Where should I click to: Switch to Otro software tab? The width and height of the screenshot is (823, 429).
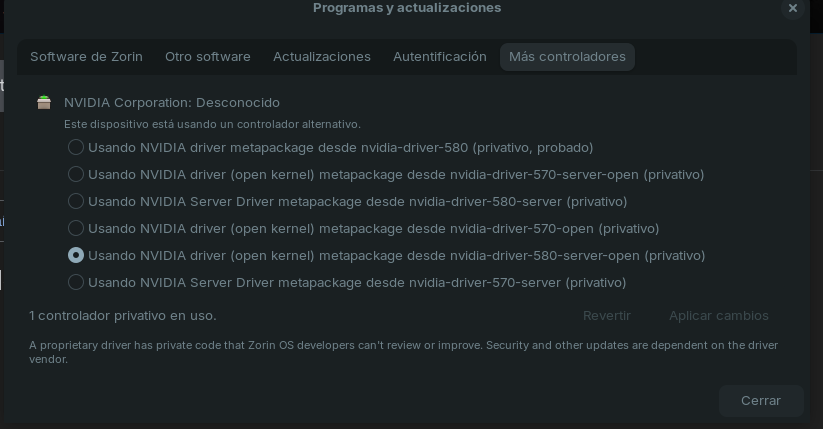click(x=208, y=57)
